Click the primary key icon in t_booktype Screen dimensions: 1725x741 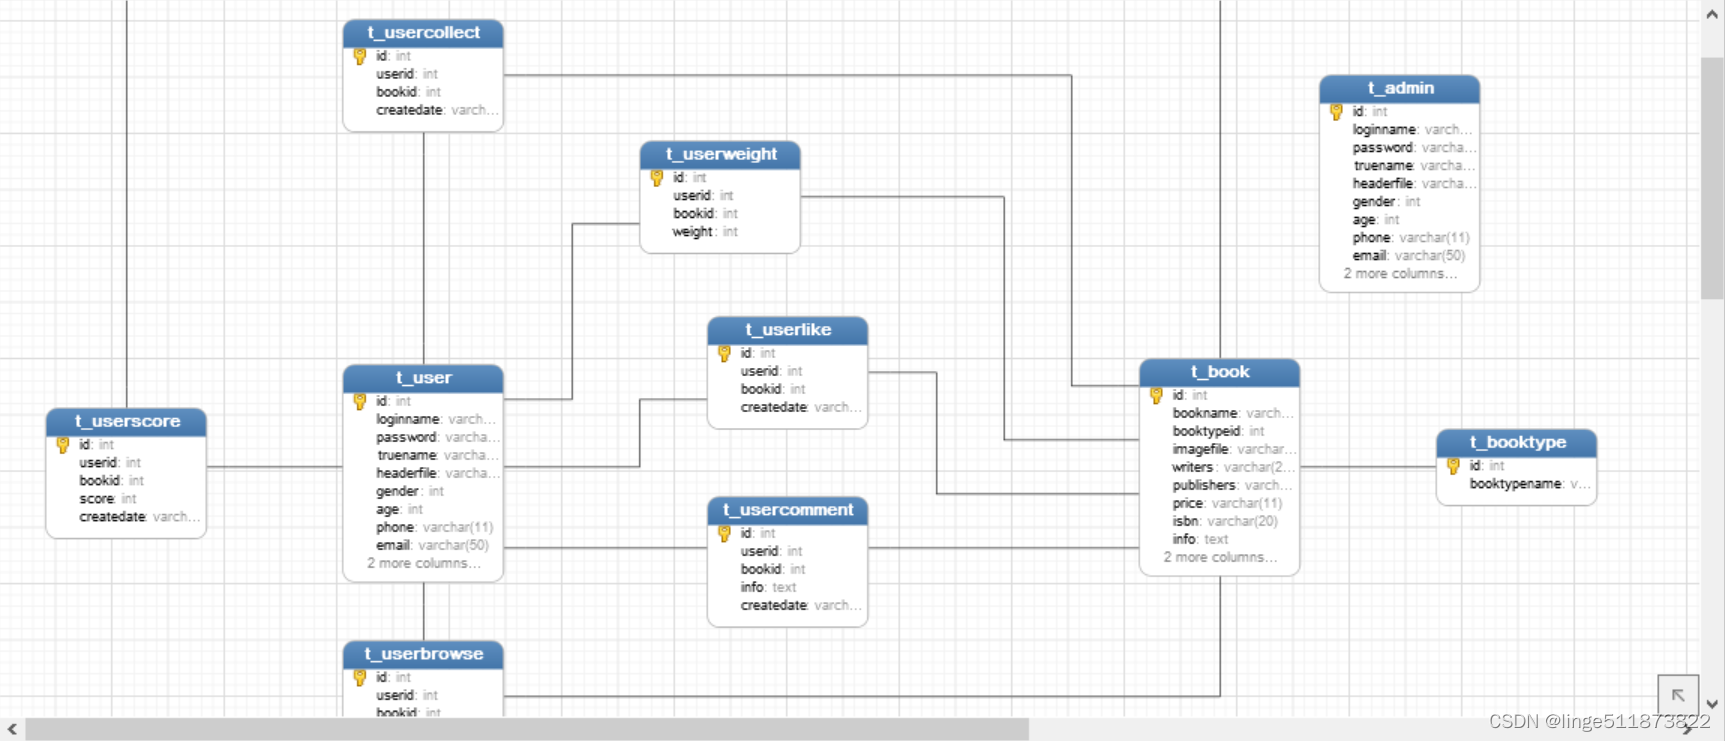pyautogui.click(x=1454, y=466)
